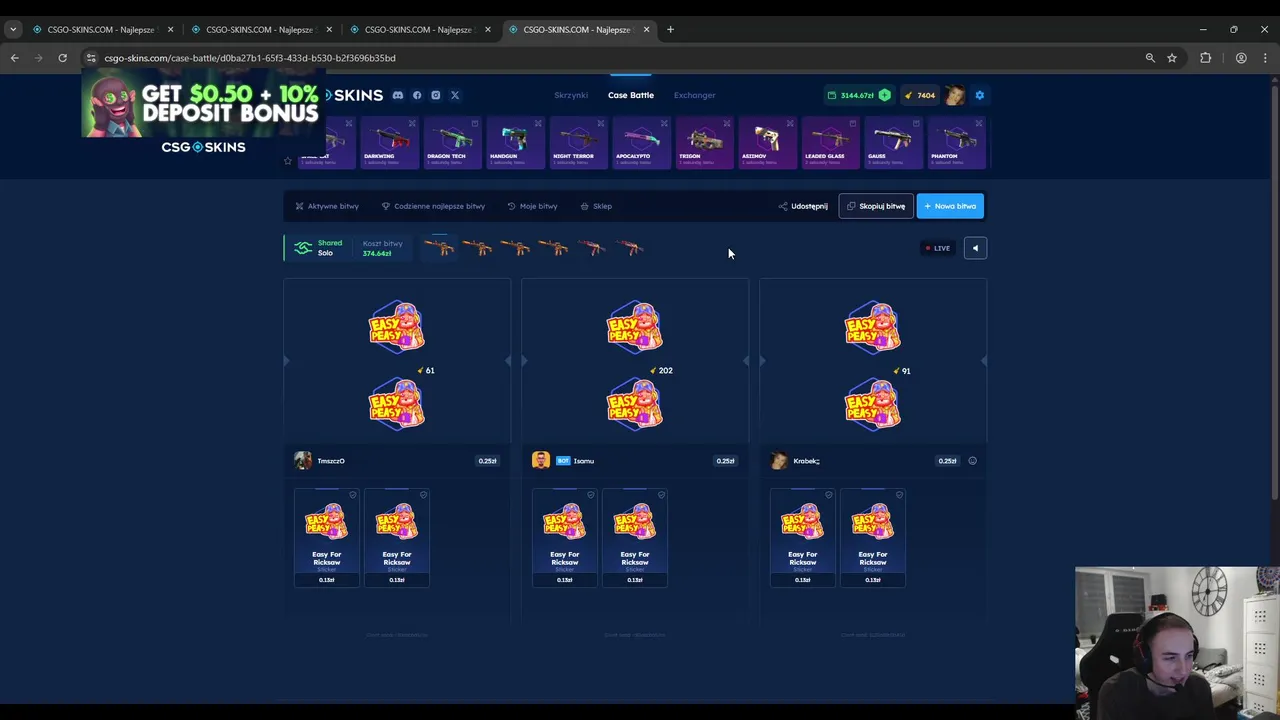Toggle the favorite star beside live drops
The image size is (1280, 720).
(x=288, y=161)
